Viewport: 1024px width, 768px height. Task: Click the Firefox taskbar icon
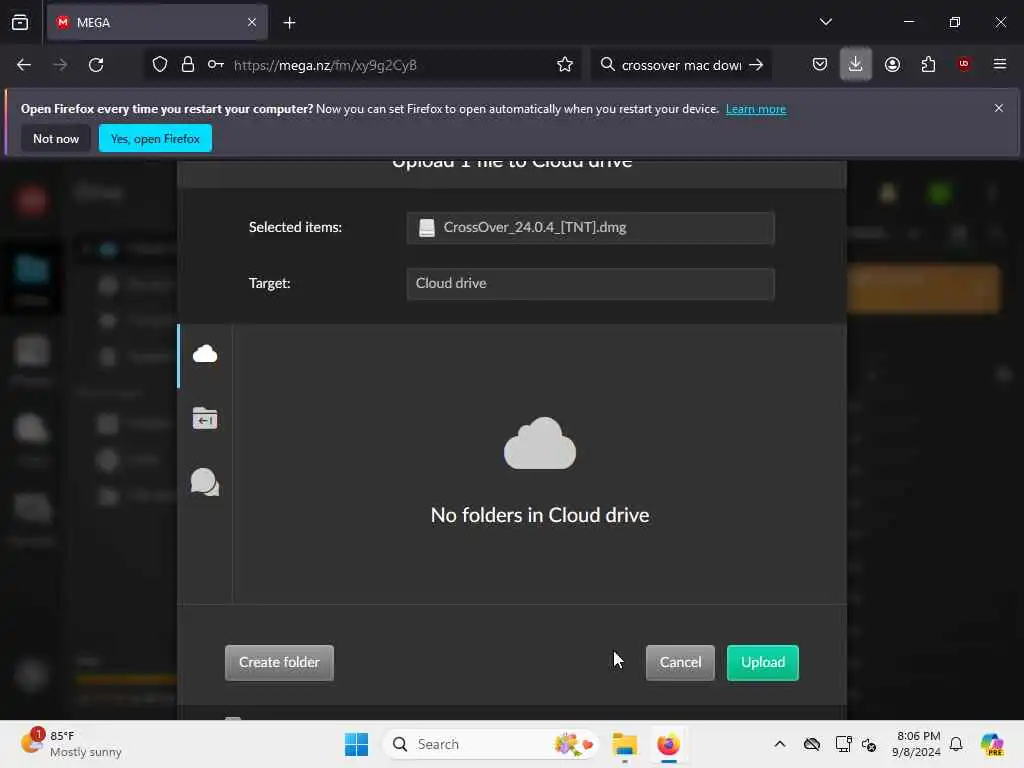click(668, 744)
